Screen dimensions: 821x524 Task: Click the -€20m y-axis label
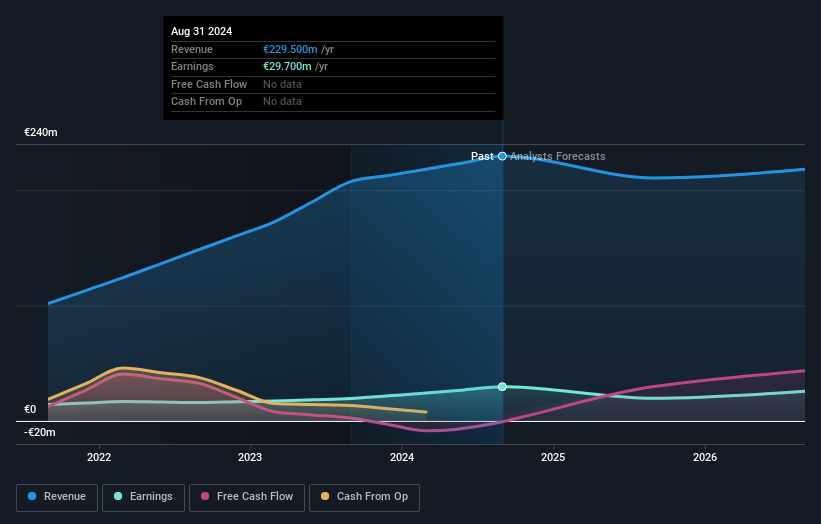[x=40, y=432]
